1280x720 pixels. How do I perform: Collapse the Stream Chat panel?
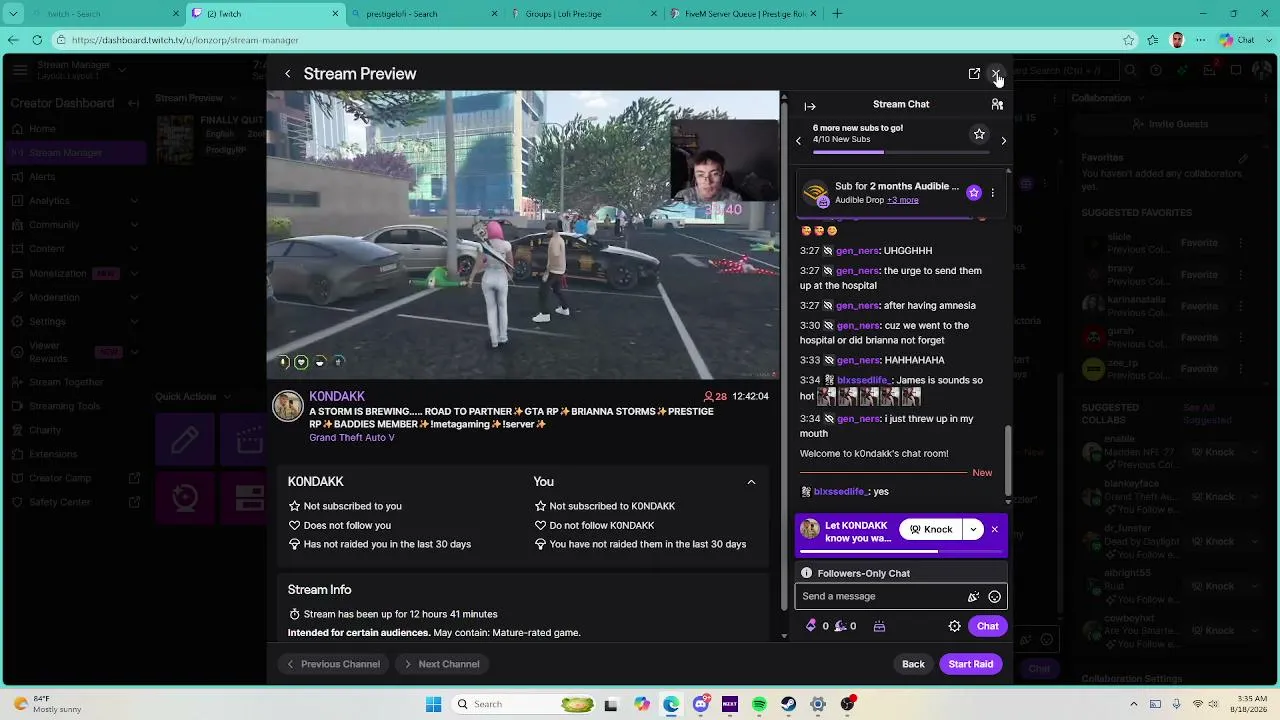pyautogui.click(x=810, y=106)
